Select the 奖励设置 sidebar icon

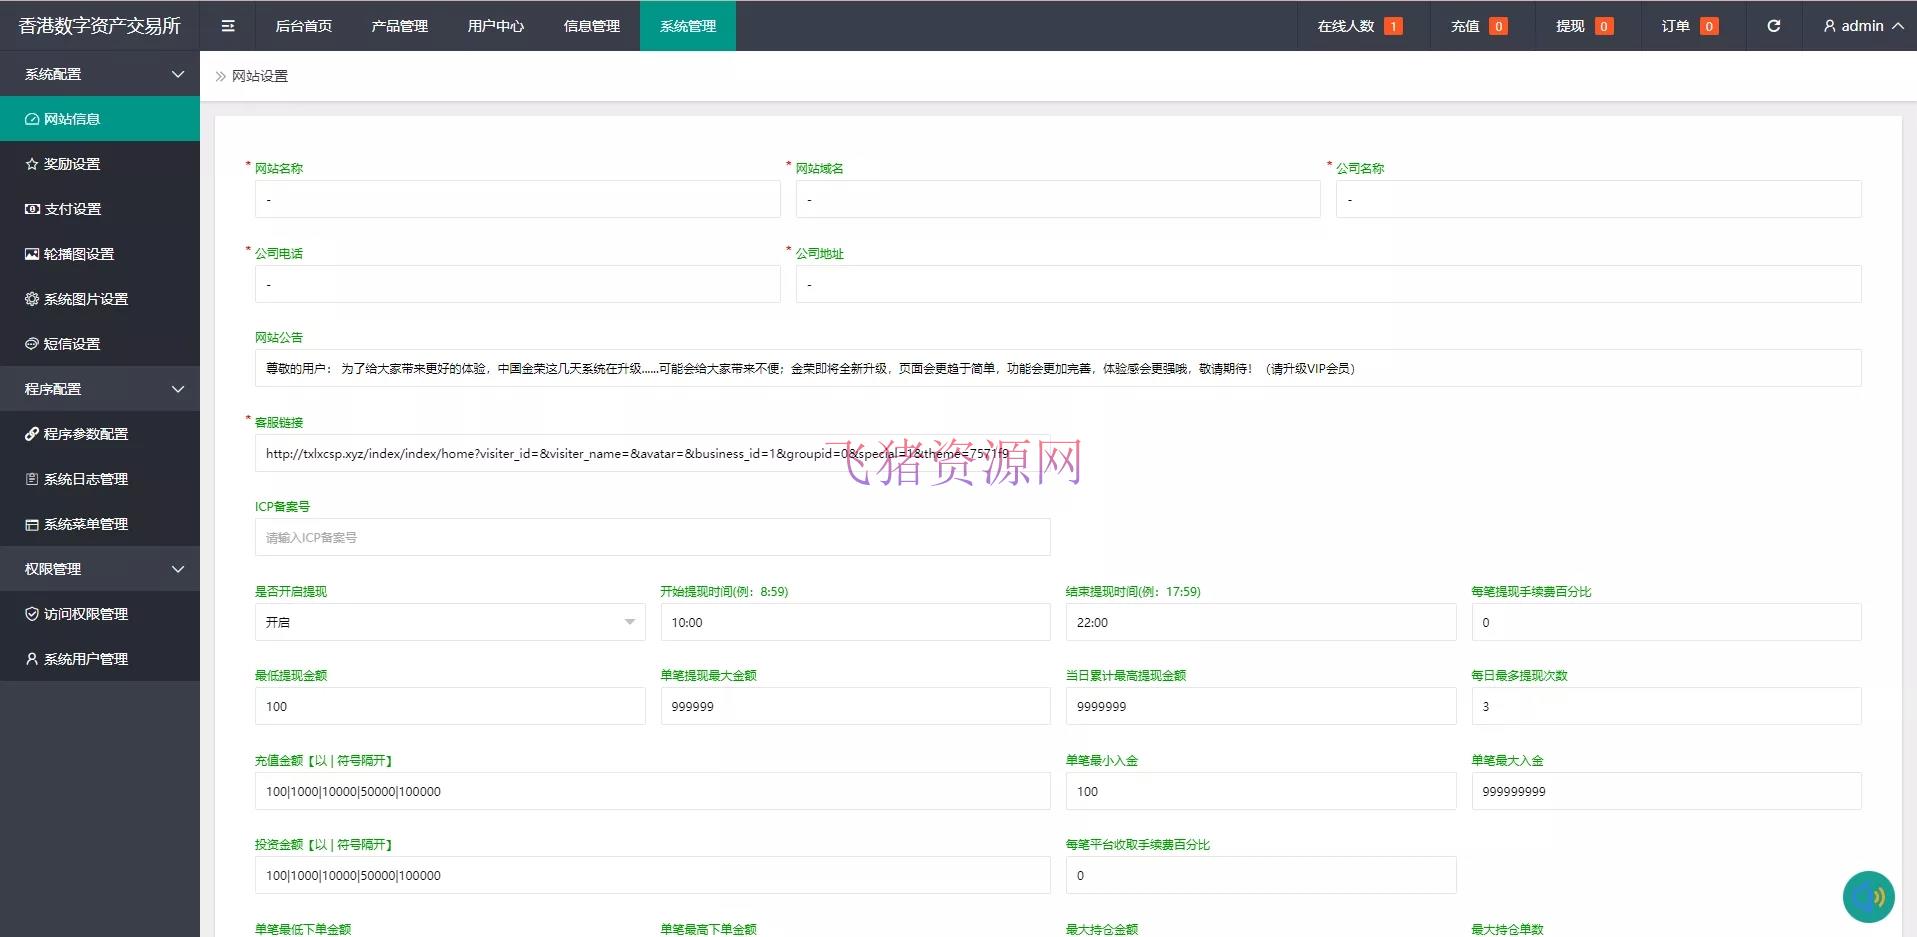click(x=31, y=163)
